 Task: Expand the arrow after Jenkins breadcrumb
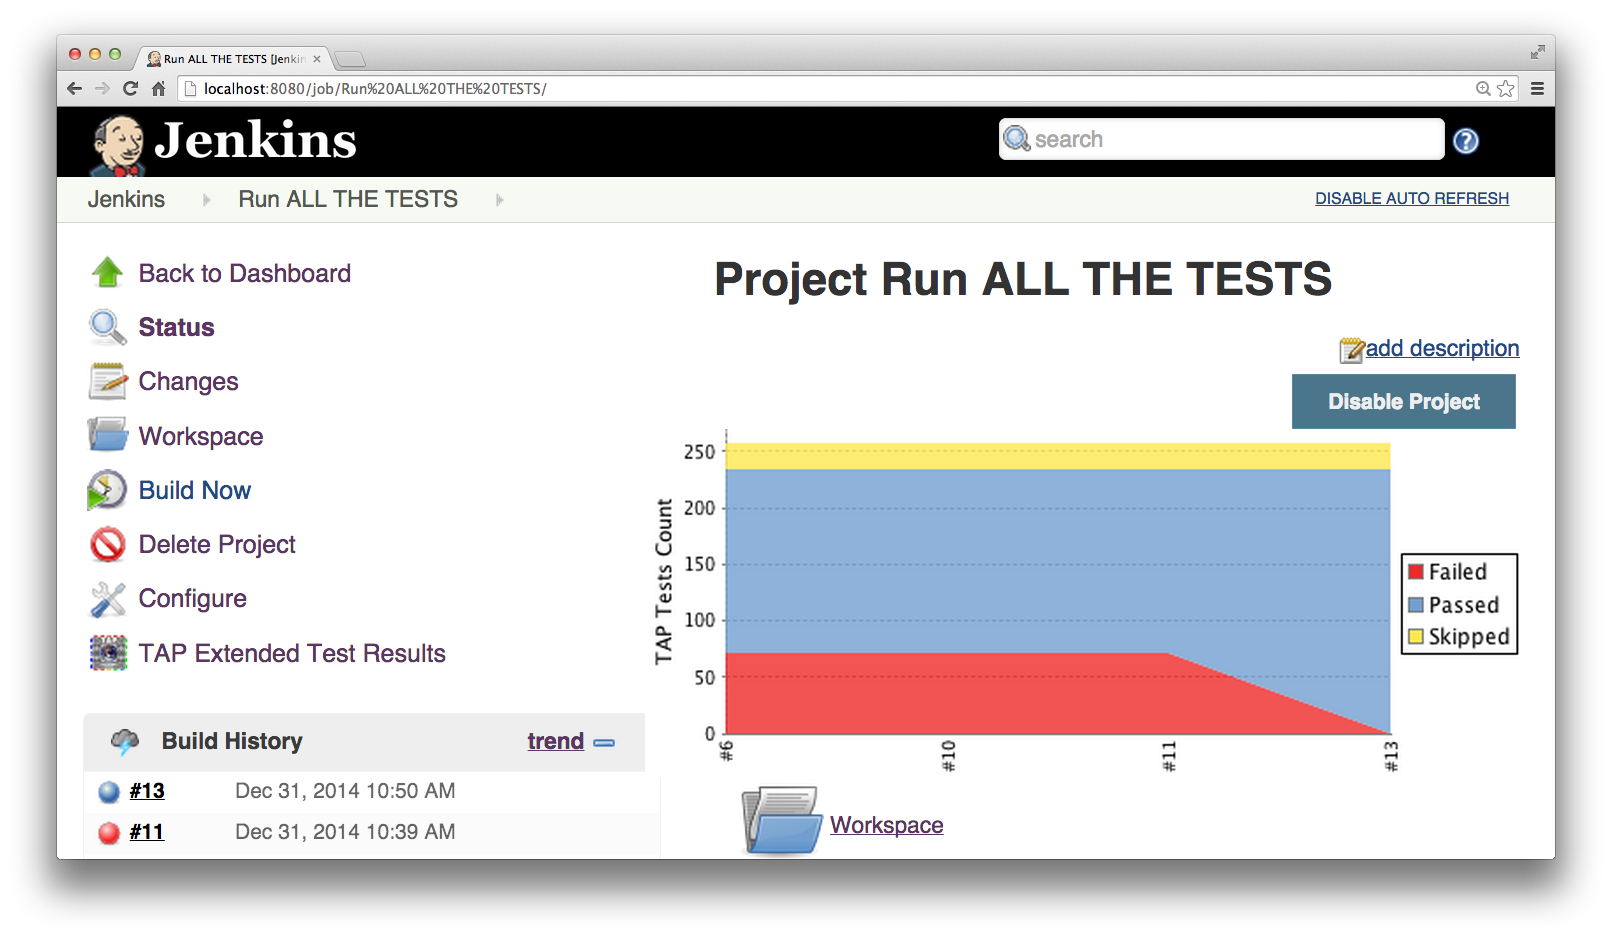tap(206, 200)
